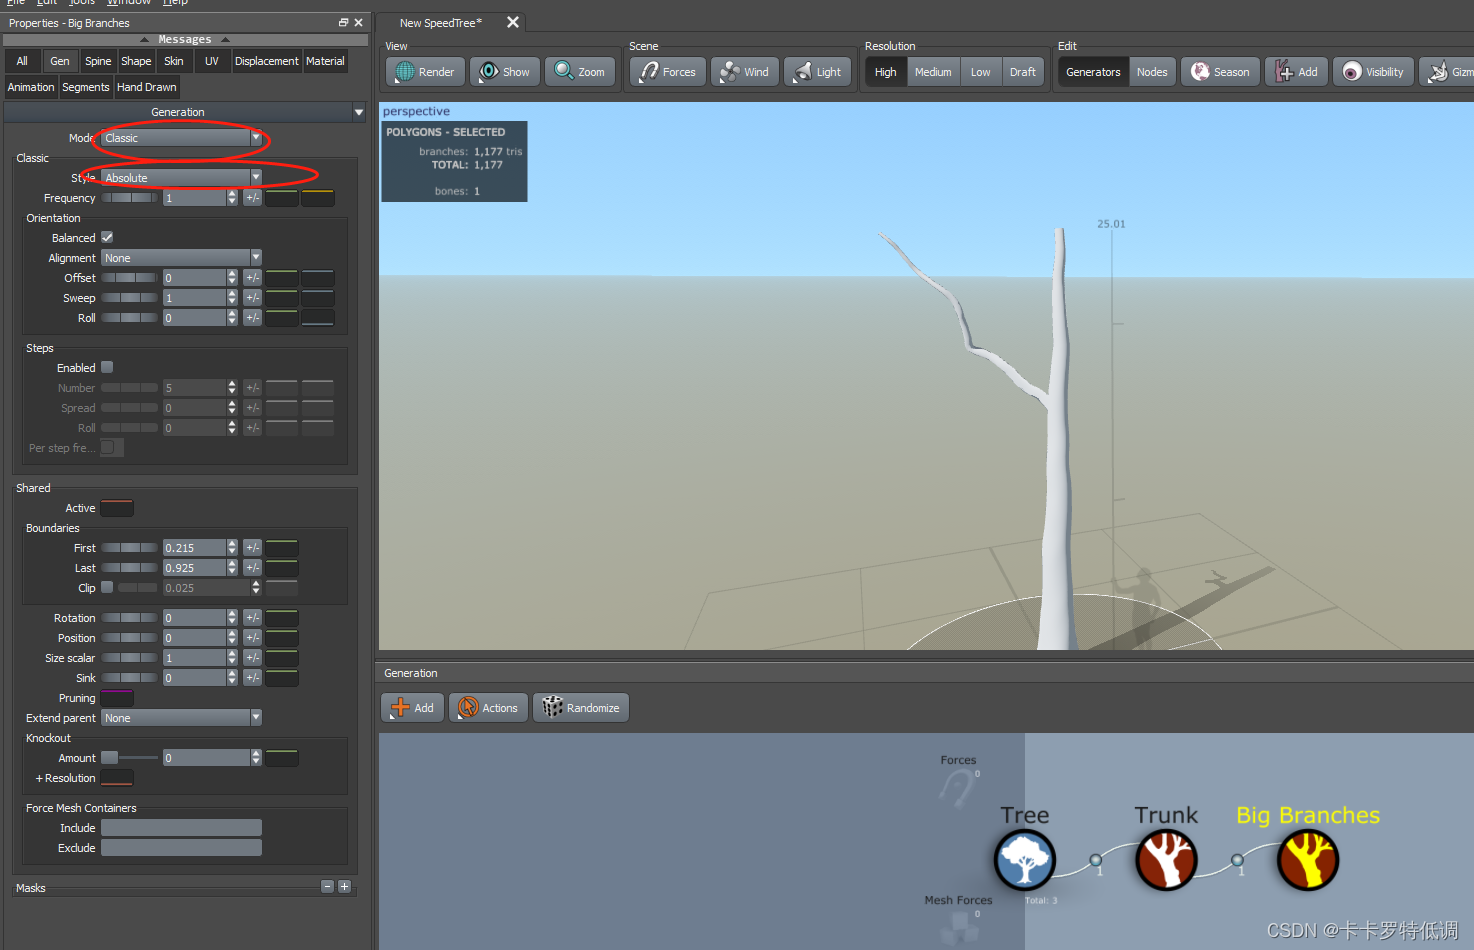Viewport: 1474px width, 950px height.
Task: Open the Alignment dropdown
Action: 181,258
